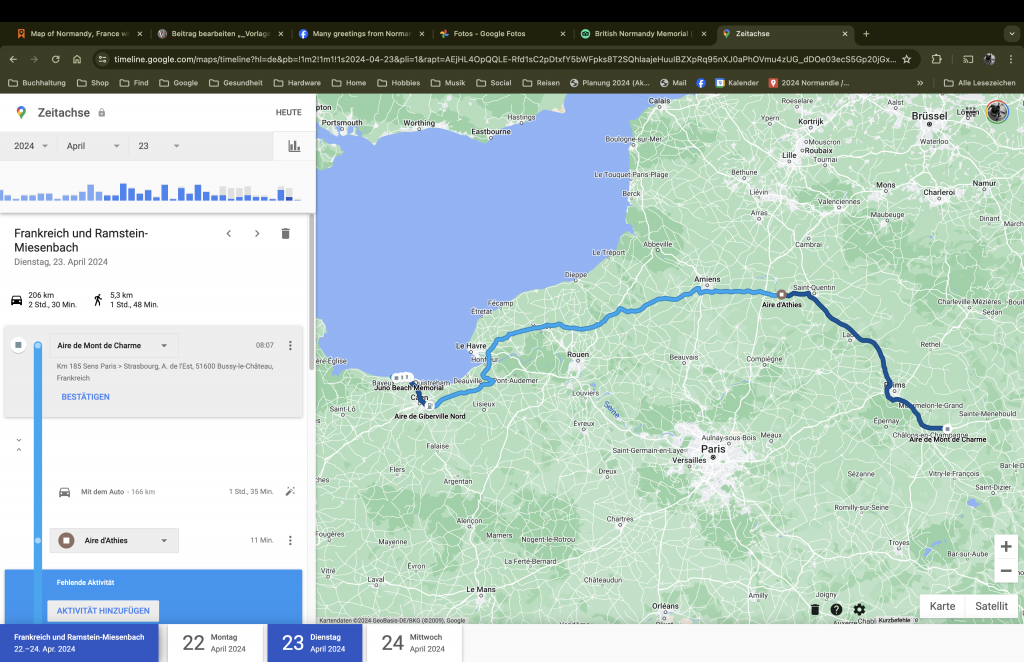Click the Aire d'Athies marker on map
1024x662 pixels.
(781, 294)
